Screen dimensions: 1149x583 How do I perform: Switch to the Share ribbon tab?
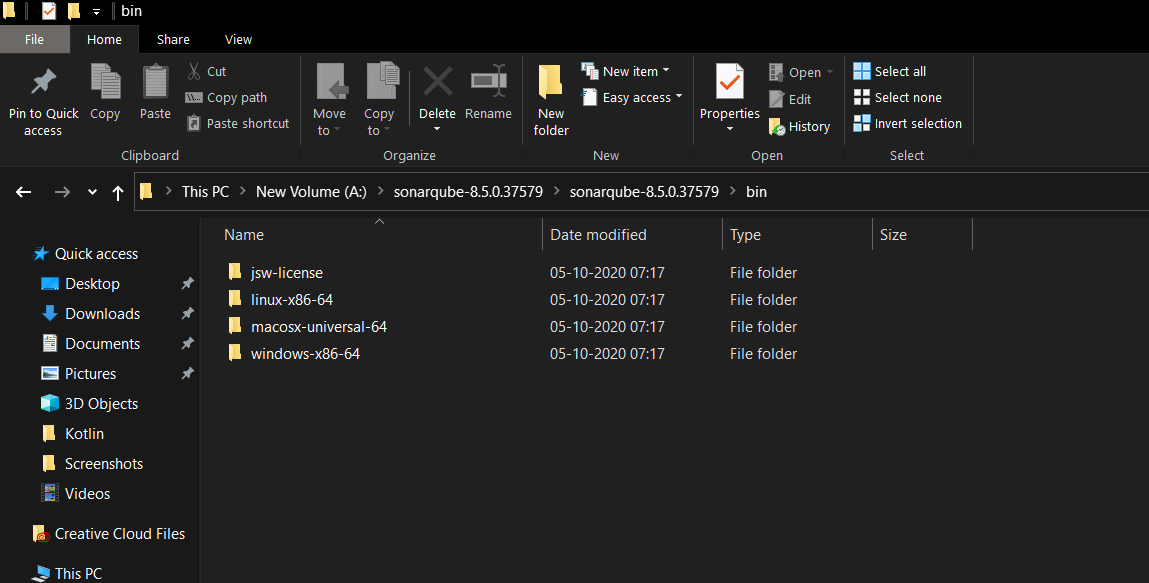(x=173, y=40)
